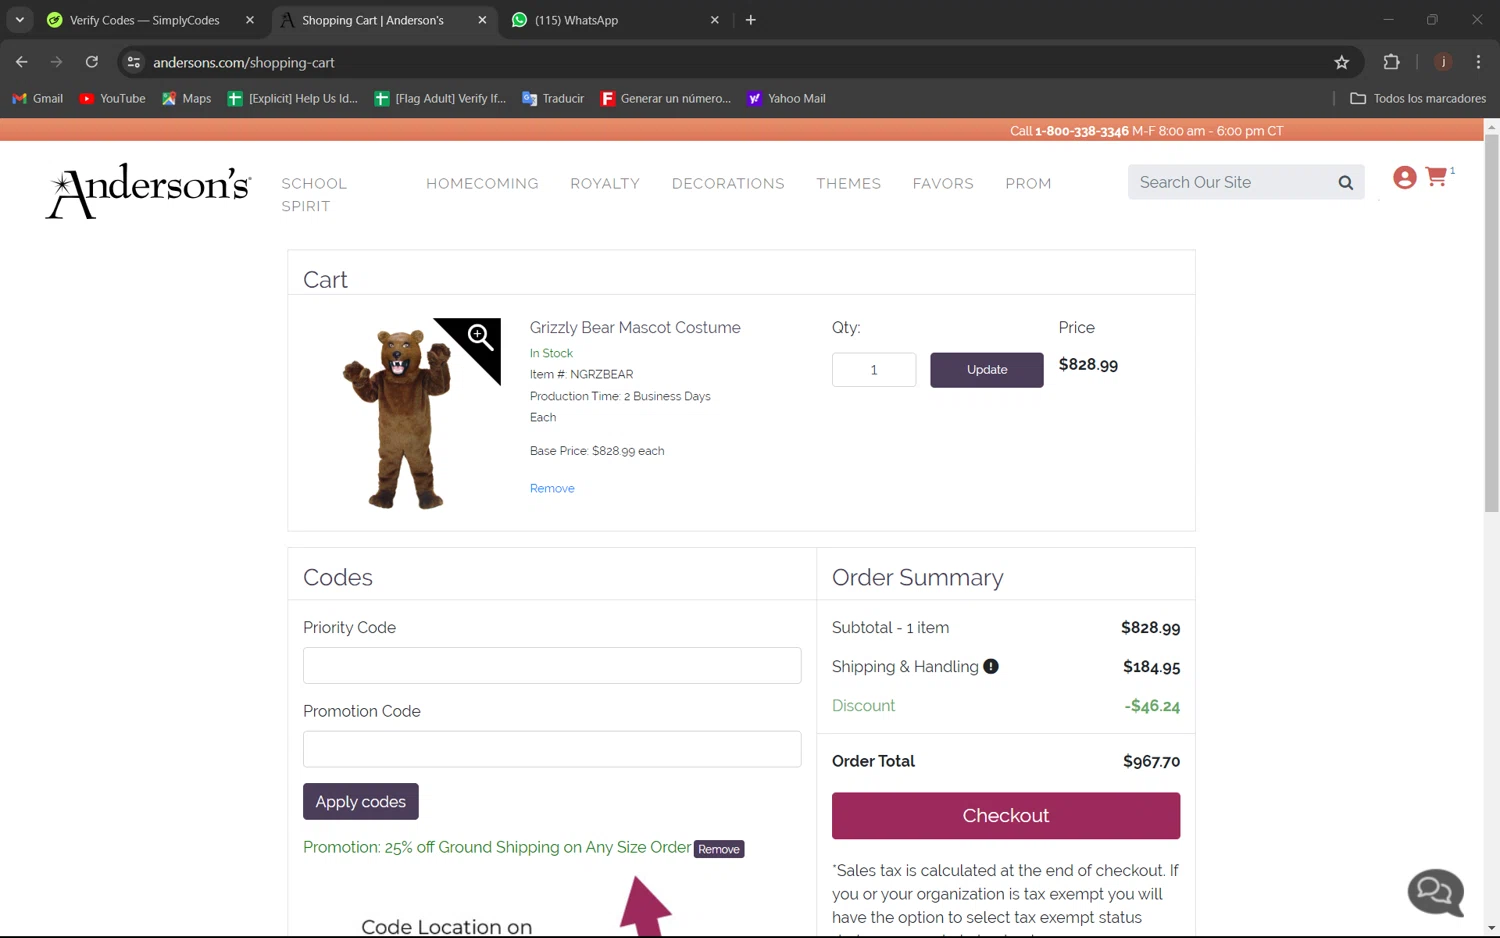Open the account profile icon

pyautogui.click(x=1404, y=178)
